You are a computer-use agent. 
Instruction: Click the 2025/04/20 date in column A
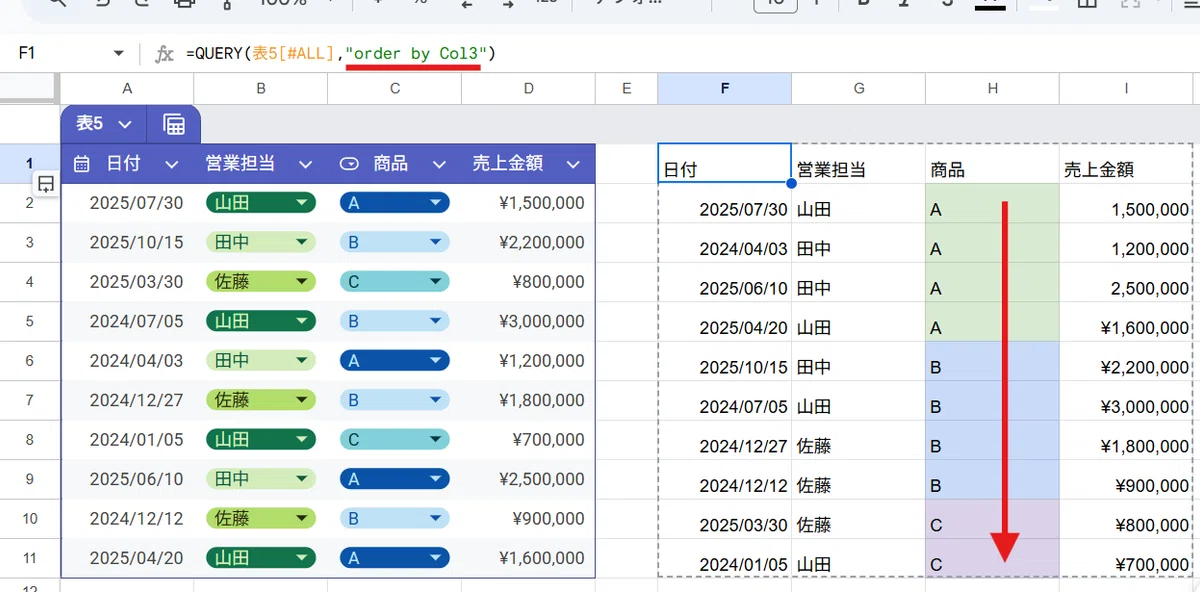pos(127,558)
